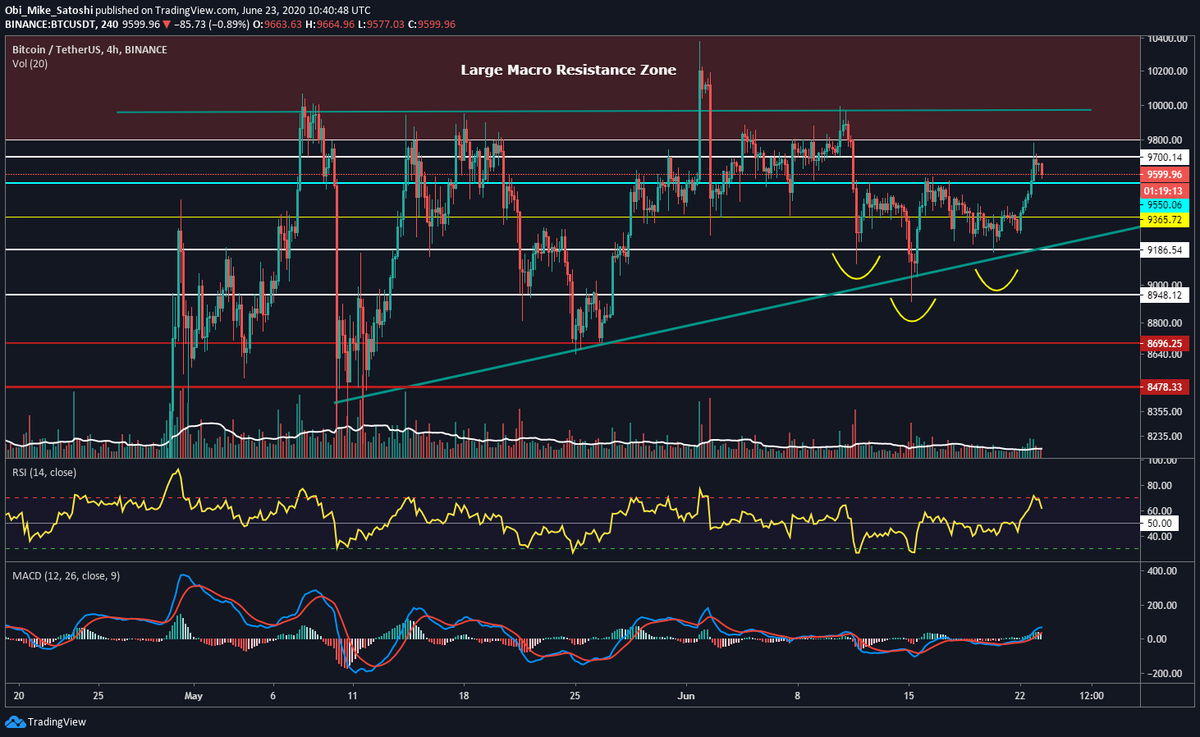The image size is (1200, 737).
Task: Select the left shoulder yellow arc drawing
Action: click(x=854, y=266)
